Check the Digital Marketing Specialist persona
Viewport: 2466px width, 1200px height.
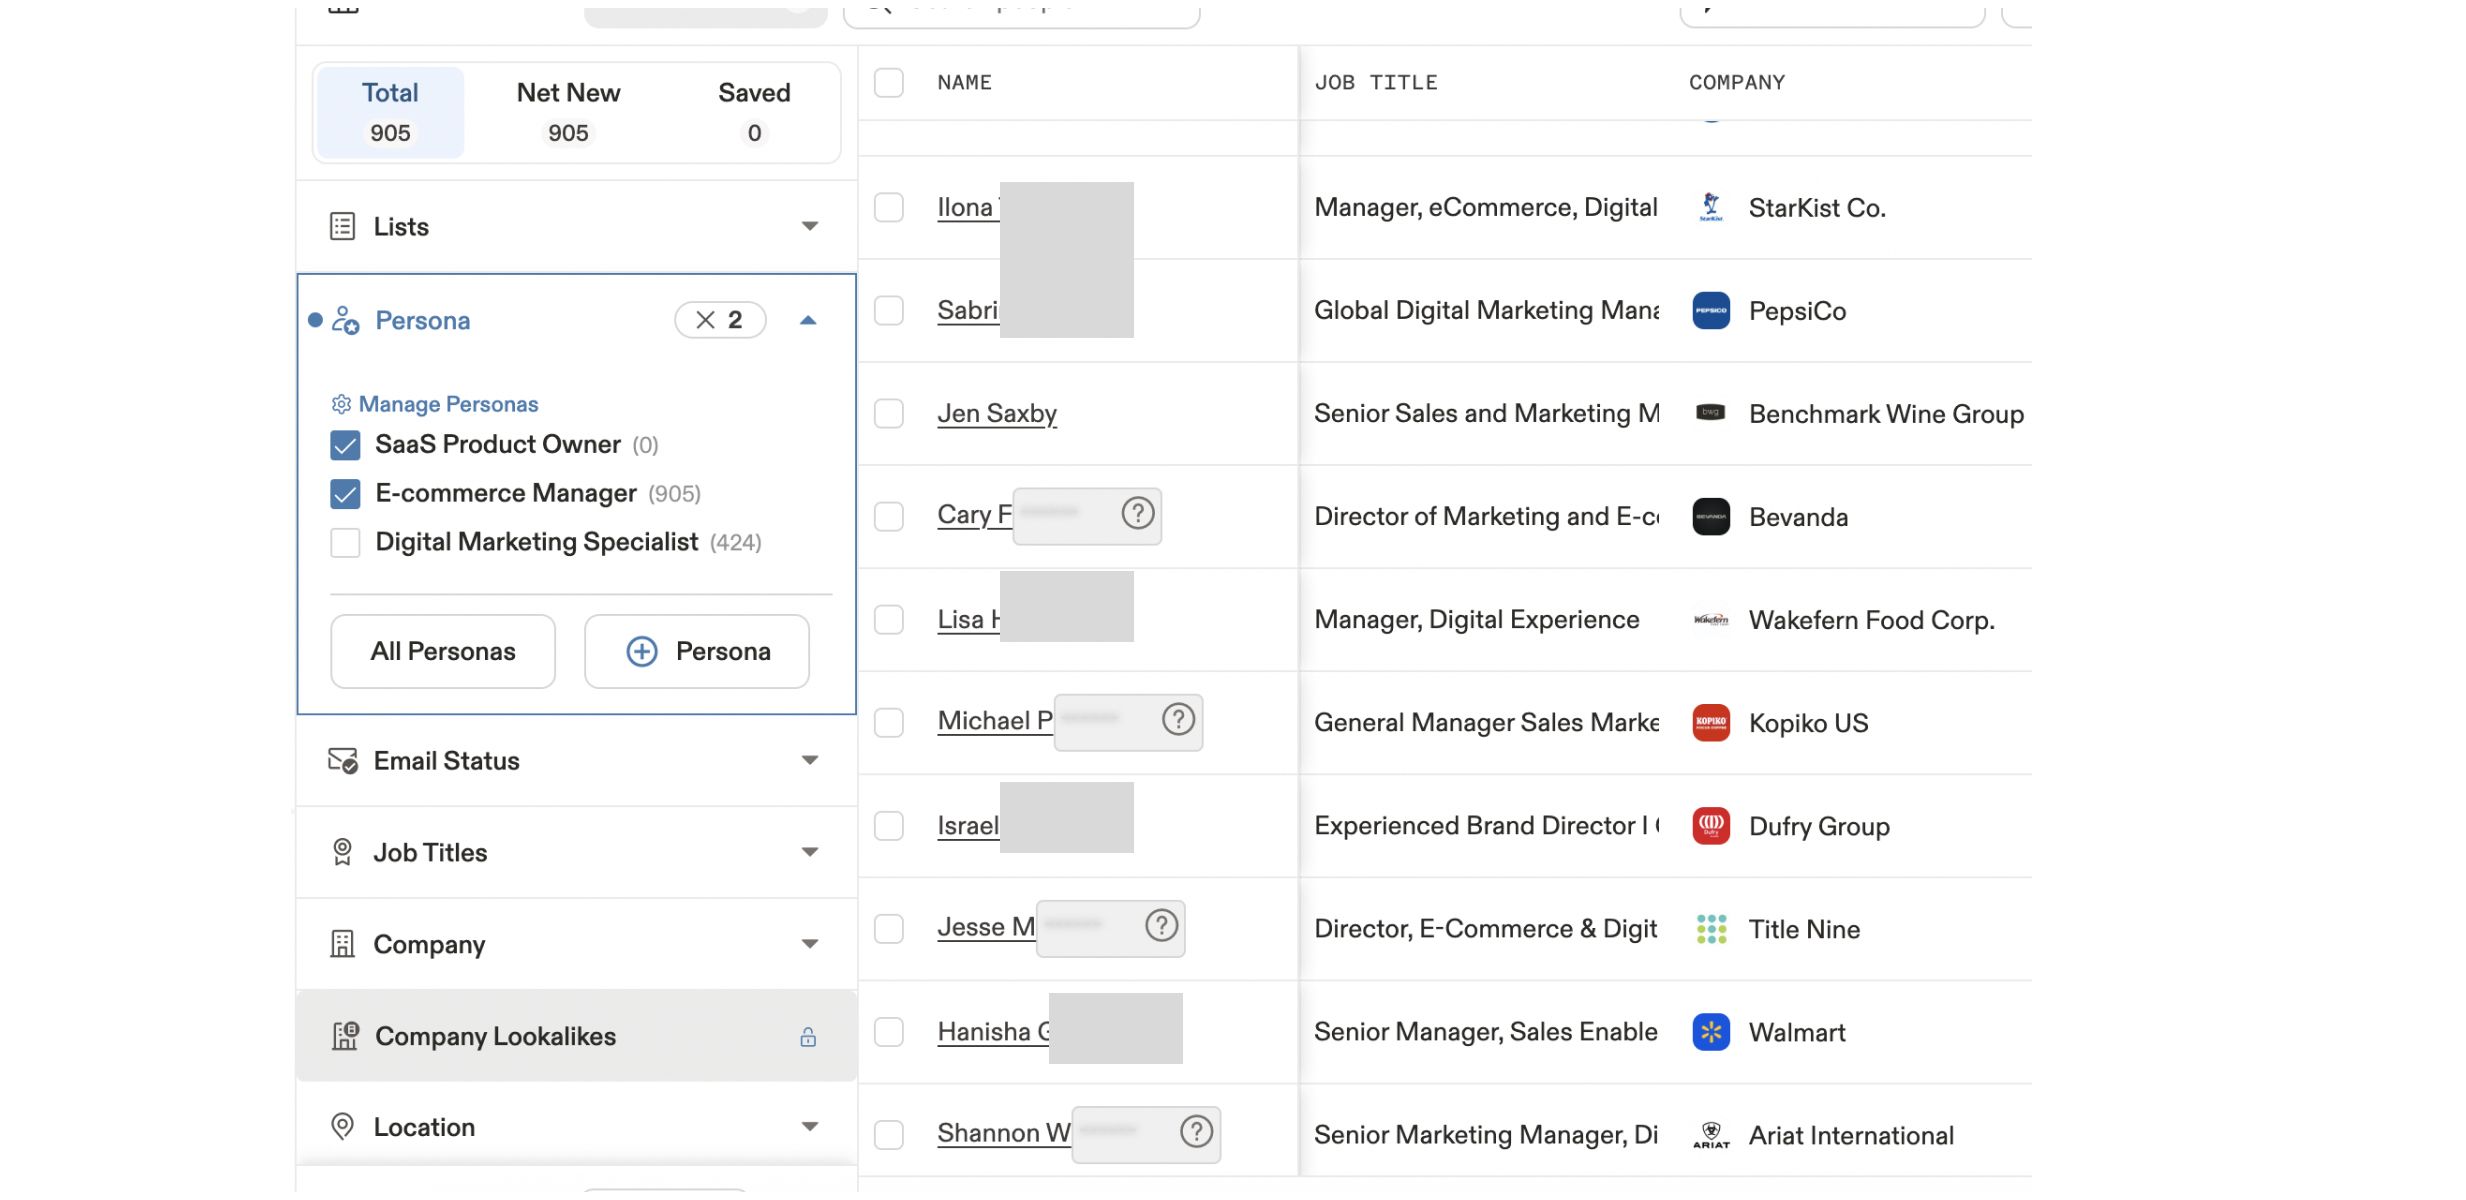[x=345, y=543]
